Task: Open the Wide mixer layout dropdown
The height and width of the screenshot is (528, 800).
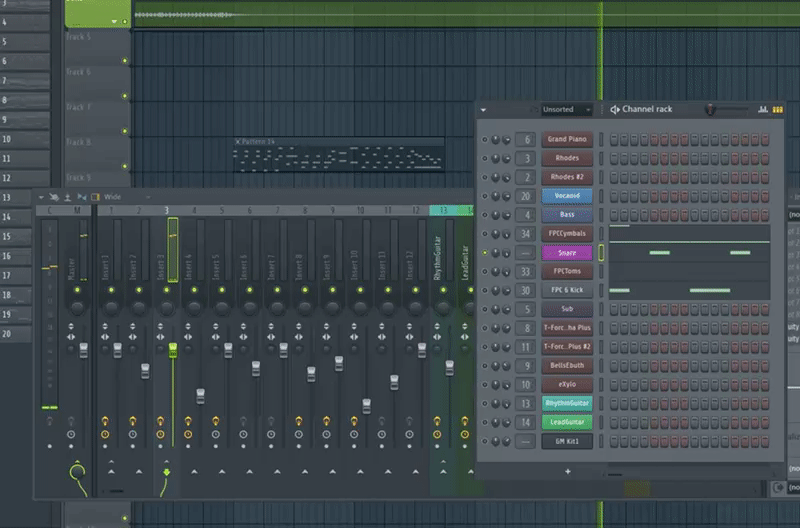Action: point(127,197)
